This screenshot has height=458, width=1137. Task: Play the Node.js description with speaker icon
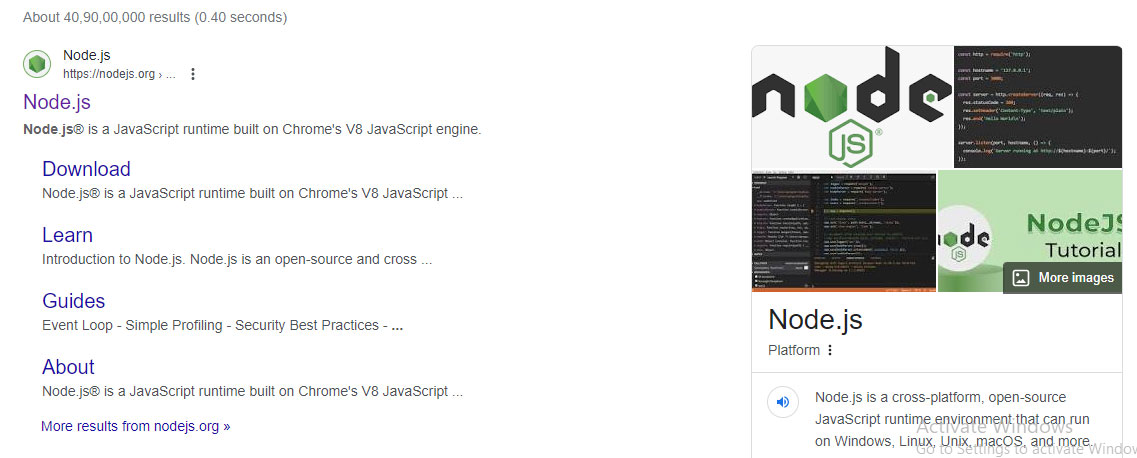click(783, 402)
